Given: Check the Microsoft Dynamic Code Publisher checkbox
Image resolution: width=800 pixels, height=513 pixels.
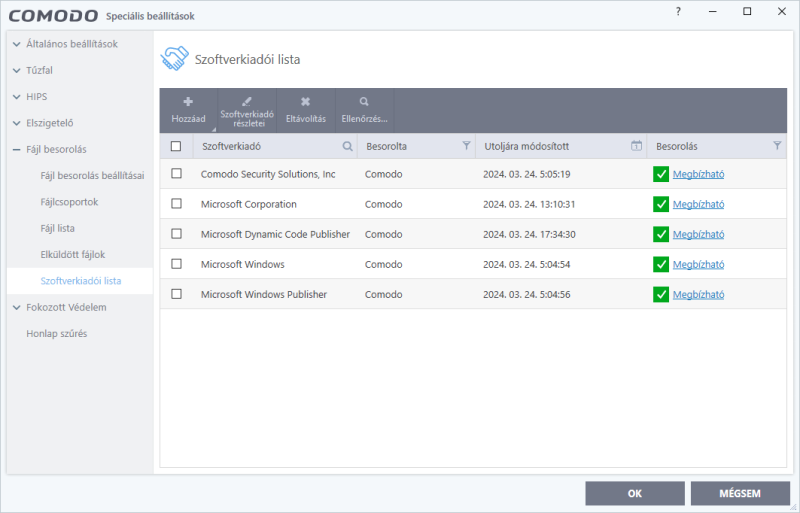Looking at the screenshot, I should [177, 234].
